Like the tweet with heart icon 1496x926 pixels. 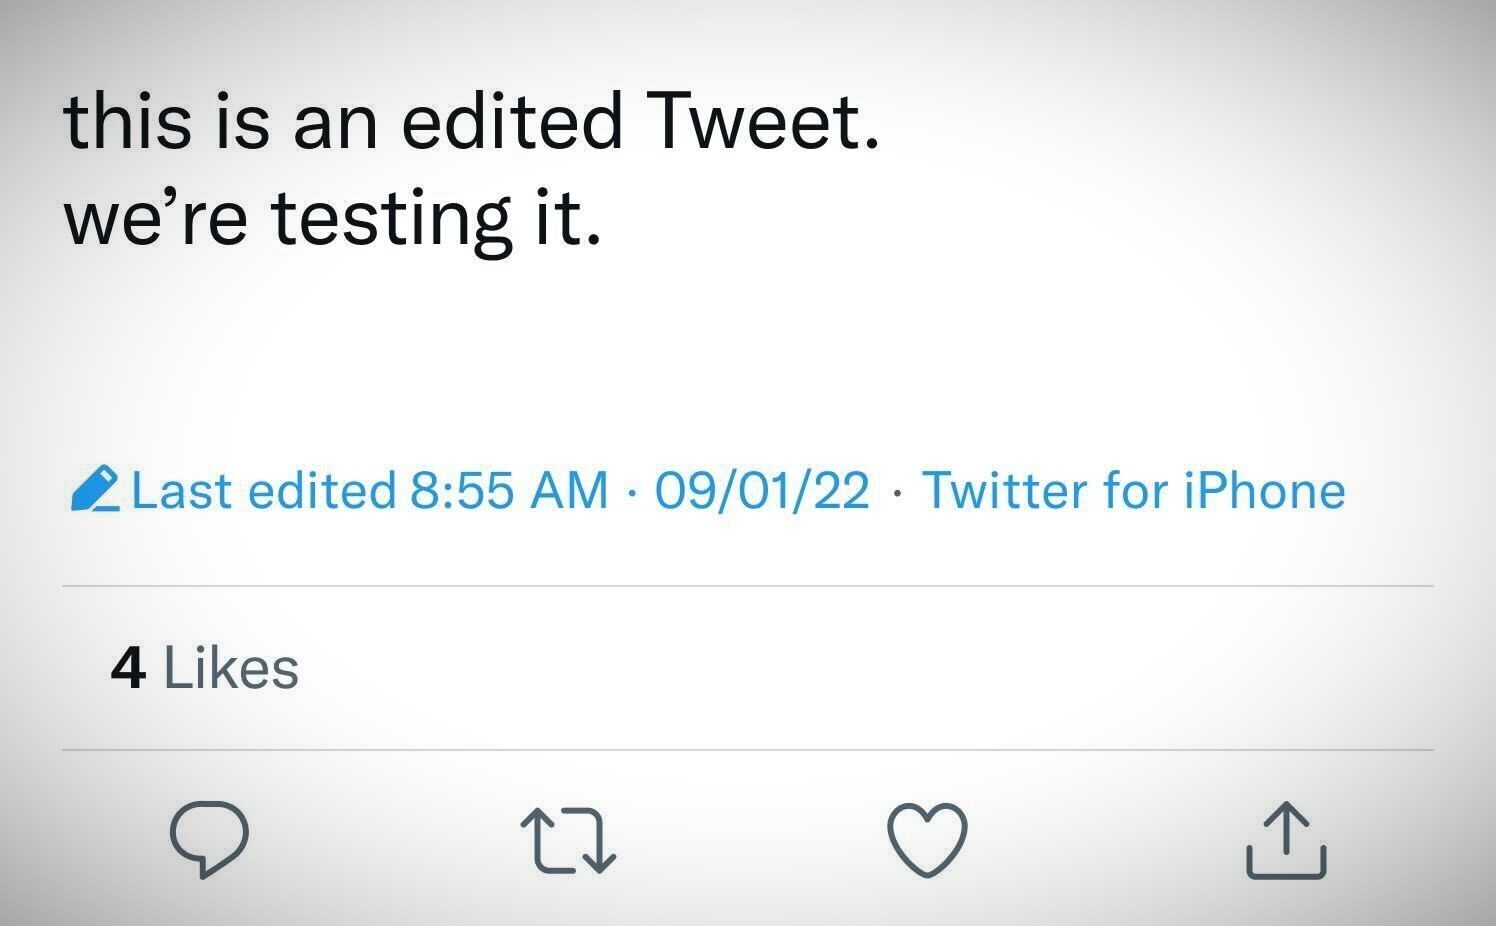click(x=928, y=840)
